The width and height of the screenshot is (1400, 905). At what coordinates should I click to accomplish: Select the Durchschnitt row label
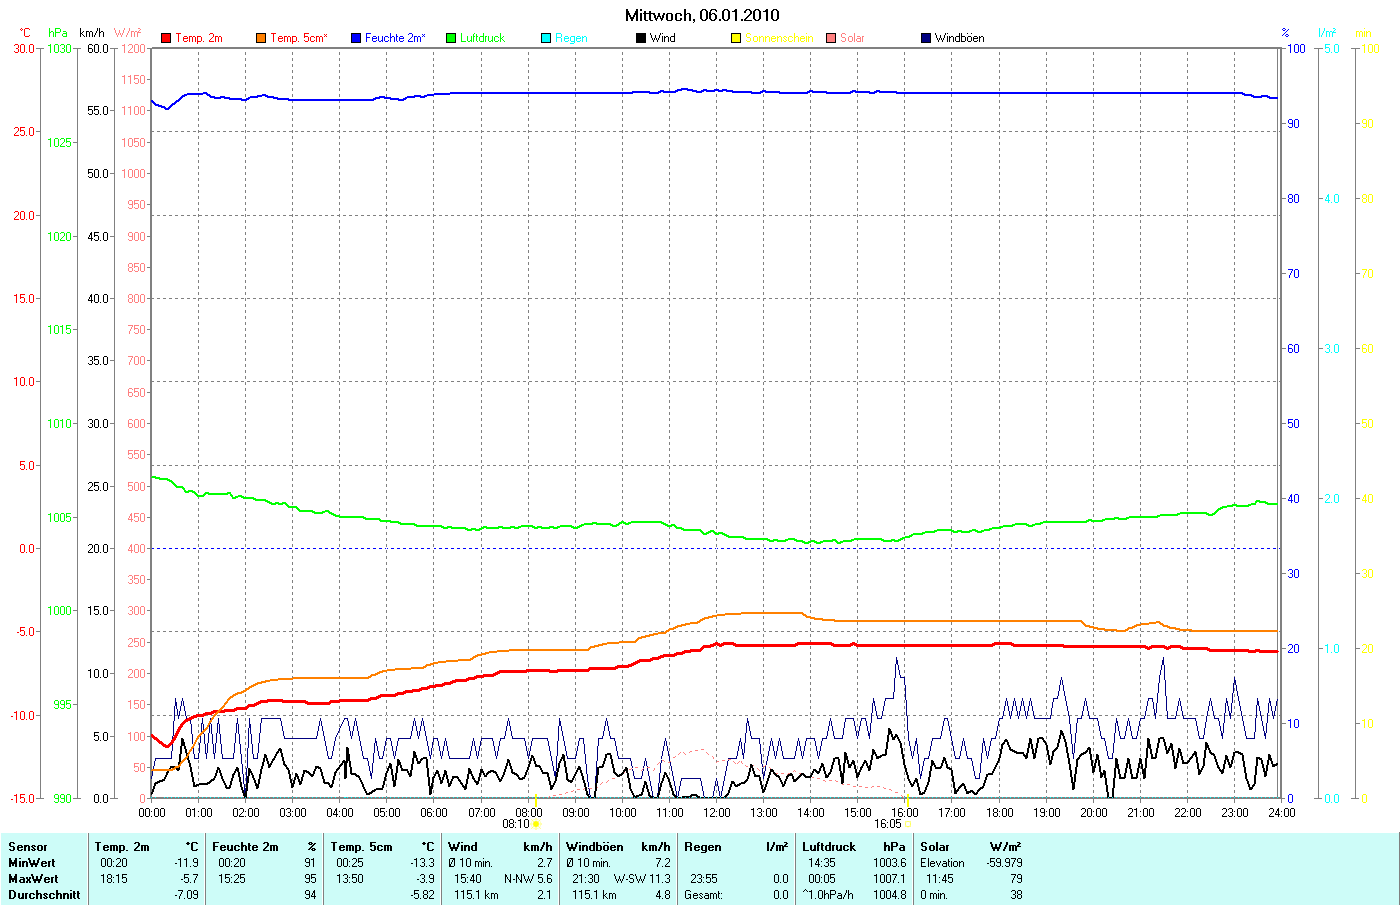[44, 895]
